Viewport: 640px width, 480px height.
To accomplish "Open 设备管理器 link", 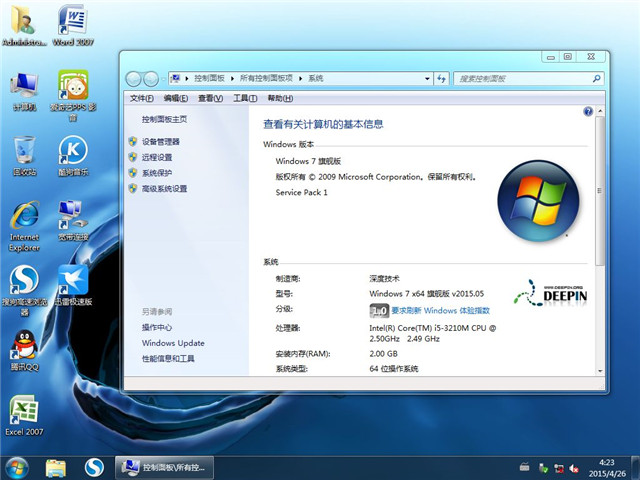I will click(x=161, y=142).
